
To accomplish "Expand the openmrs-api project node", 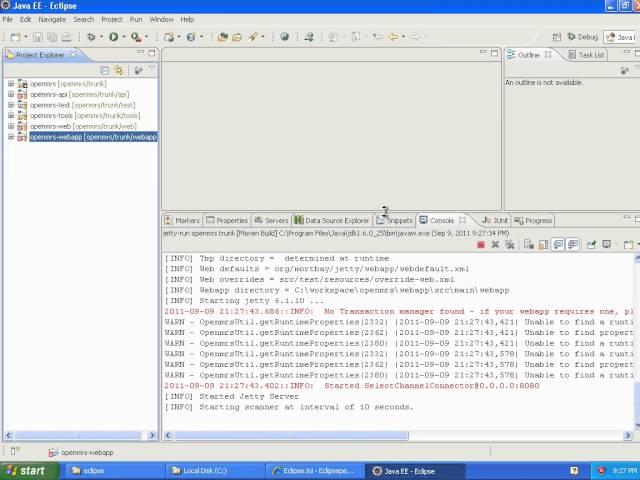I will pyautogui.click(x=11, y=94).
